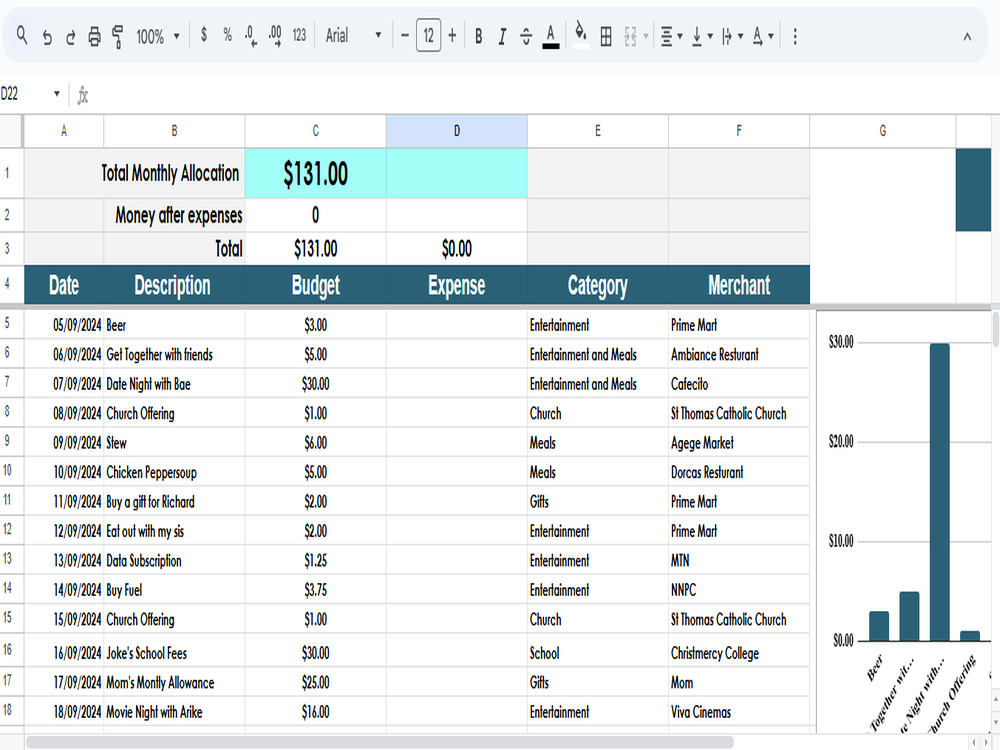Collapse the toolbar with the caret
The width and height of the screenshot is (1000, 750).
(967, 37)
